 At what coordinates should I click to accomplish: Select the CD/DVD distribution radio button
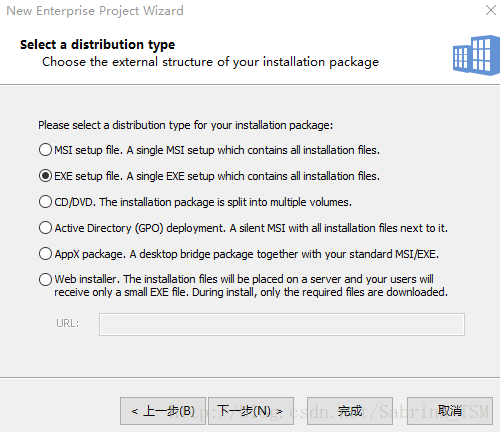(x=45, y=202)
